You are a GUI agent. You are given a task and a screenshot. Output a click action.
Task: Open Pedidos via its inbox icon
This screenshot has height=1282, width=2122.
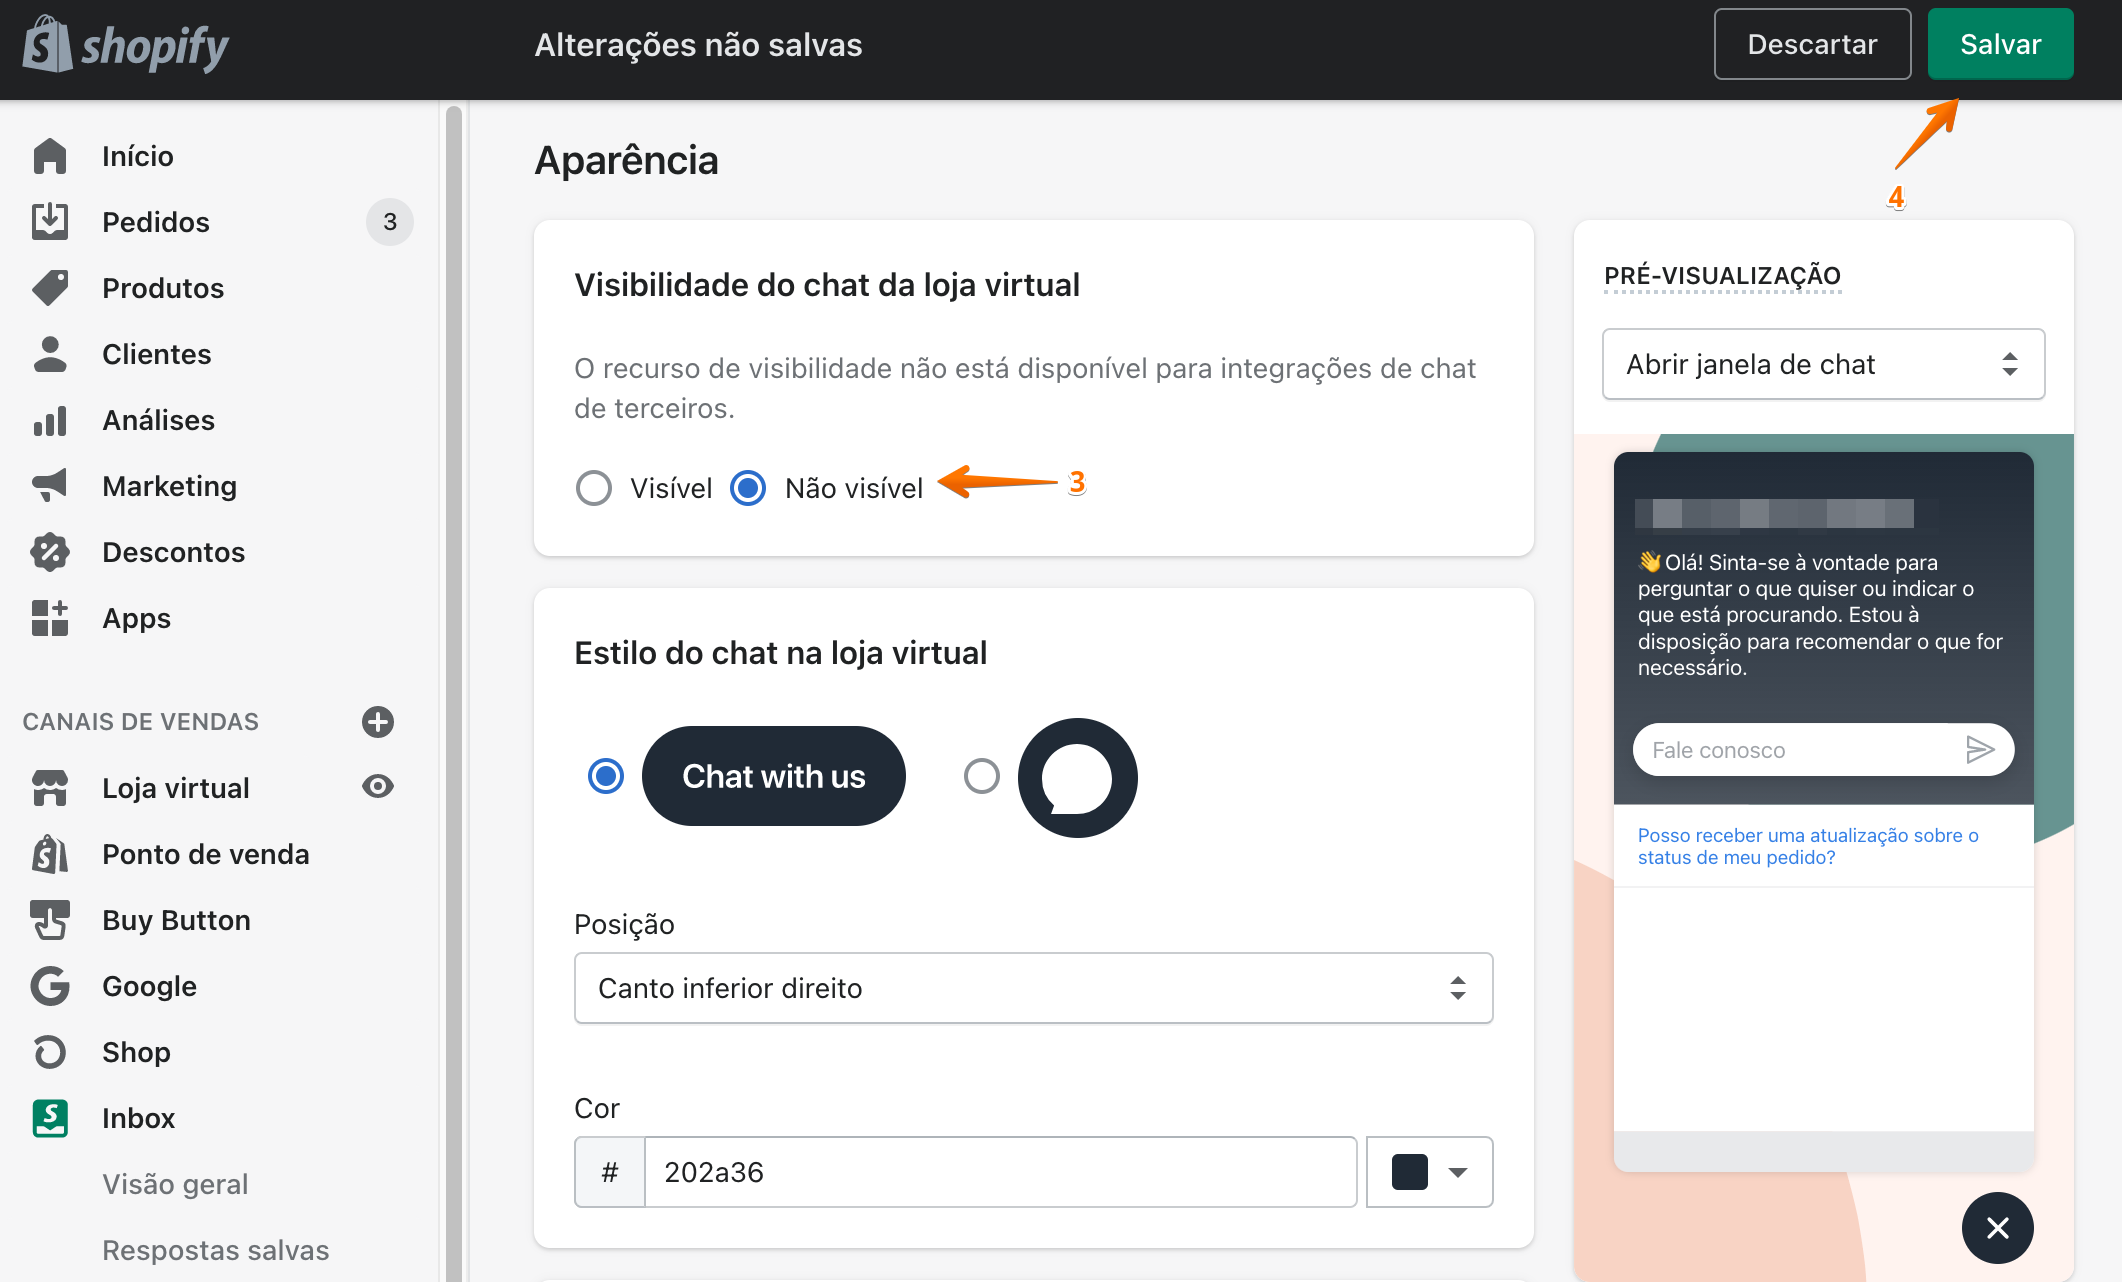pyautogui.click(x=50, y=221)
